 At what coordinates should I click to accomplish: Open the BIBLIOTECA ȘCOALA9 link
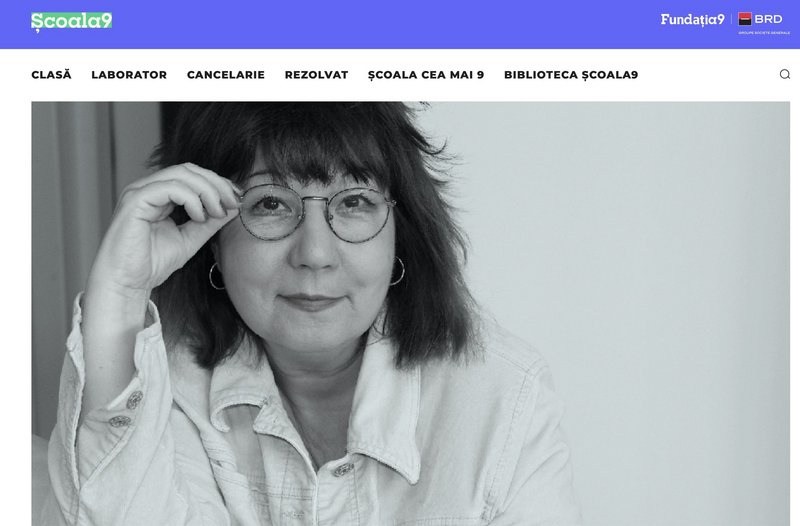point(571,75)
